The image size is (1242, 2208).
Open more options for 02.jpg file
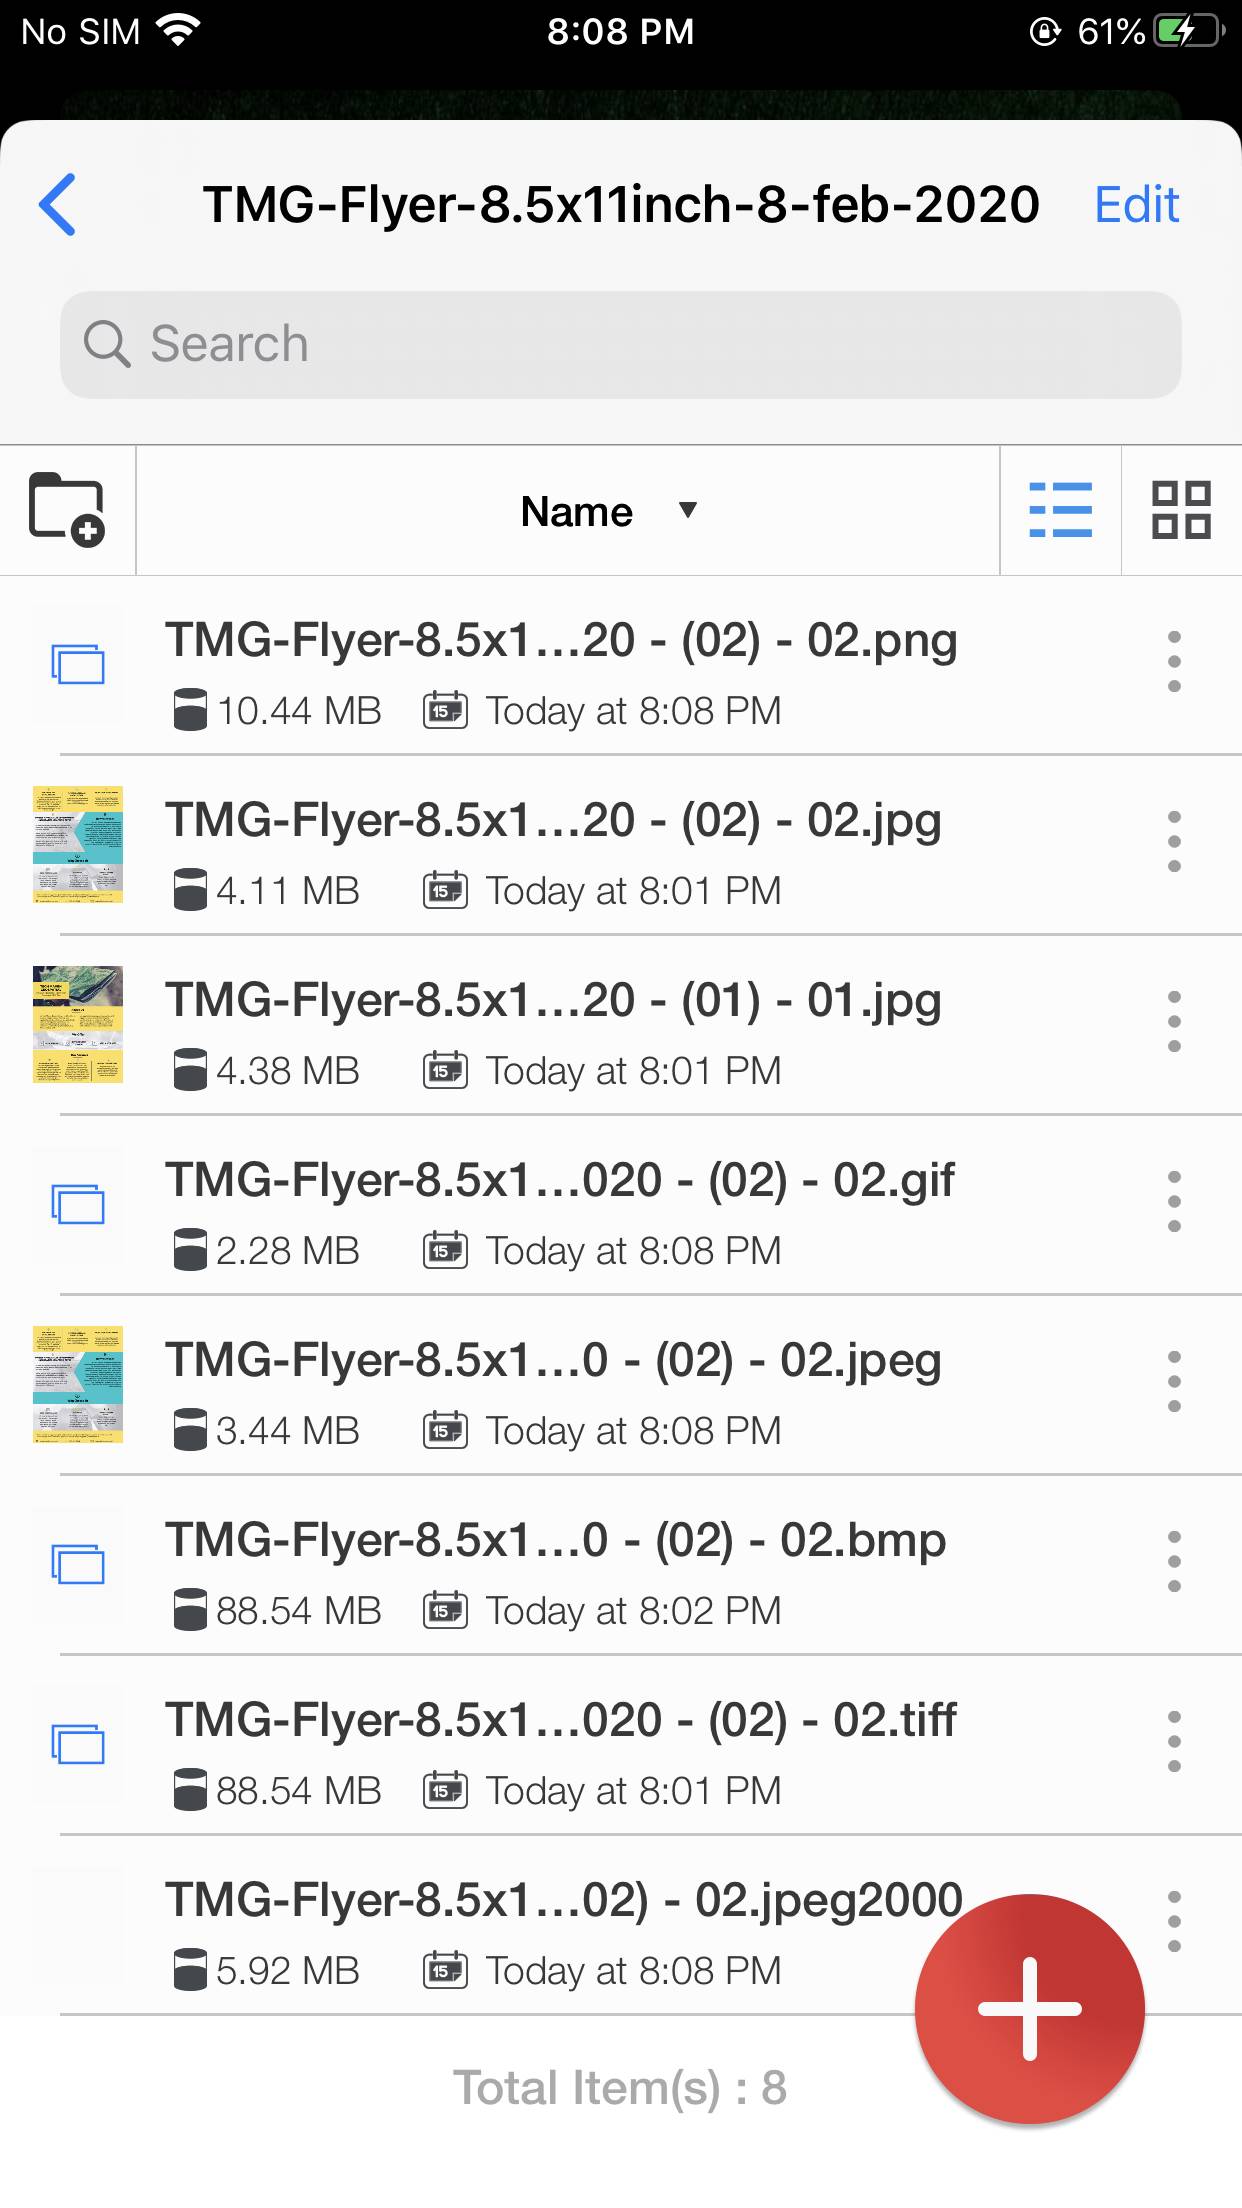click(x=1174, y=842)
